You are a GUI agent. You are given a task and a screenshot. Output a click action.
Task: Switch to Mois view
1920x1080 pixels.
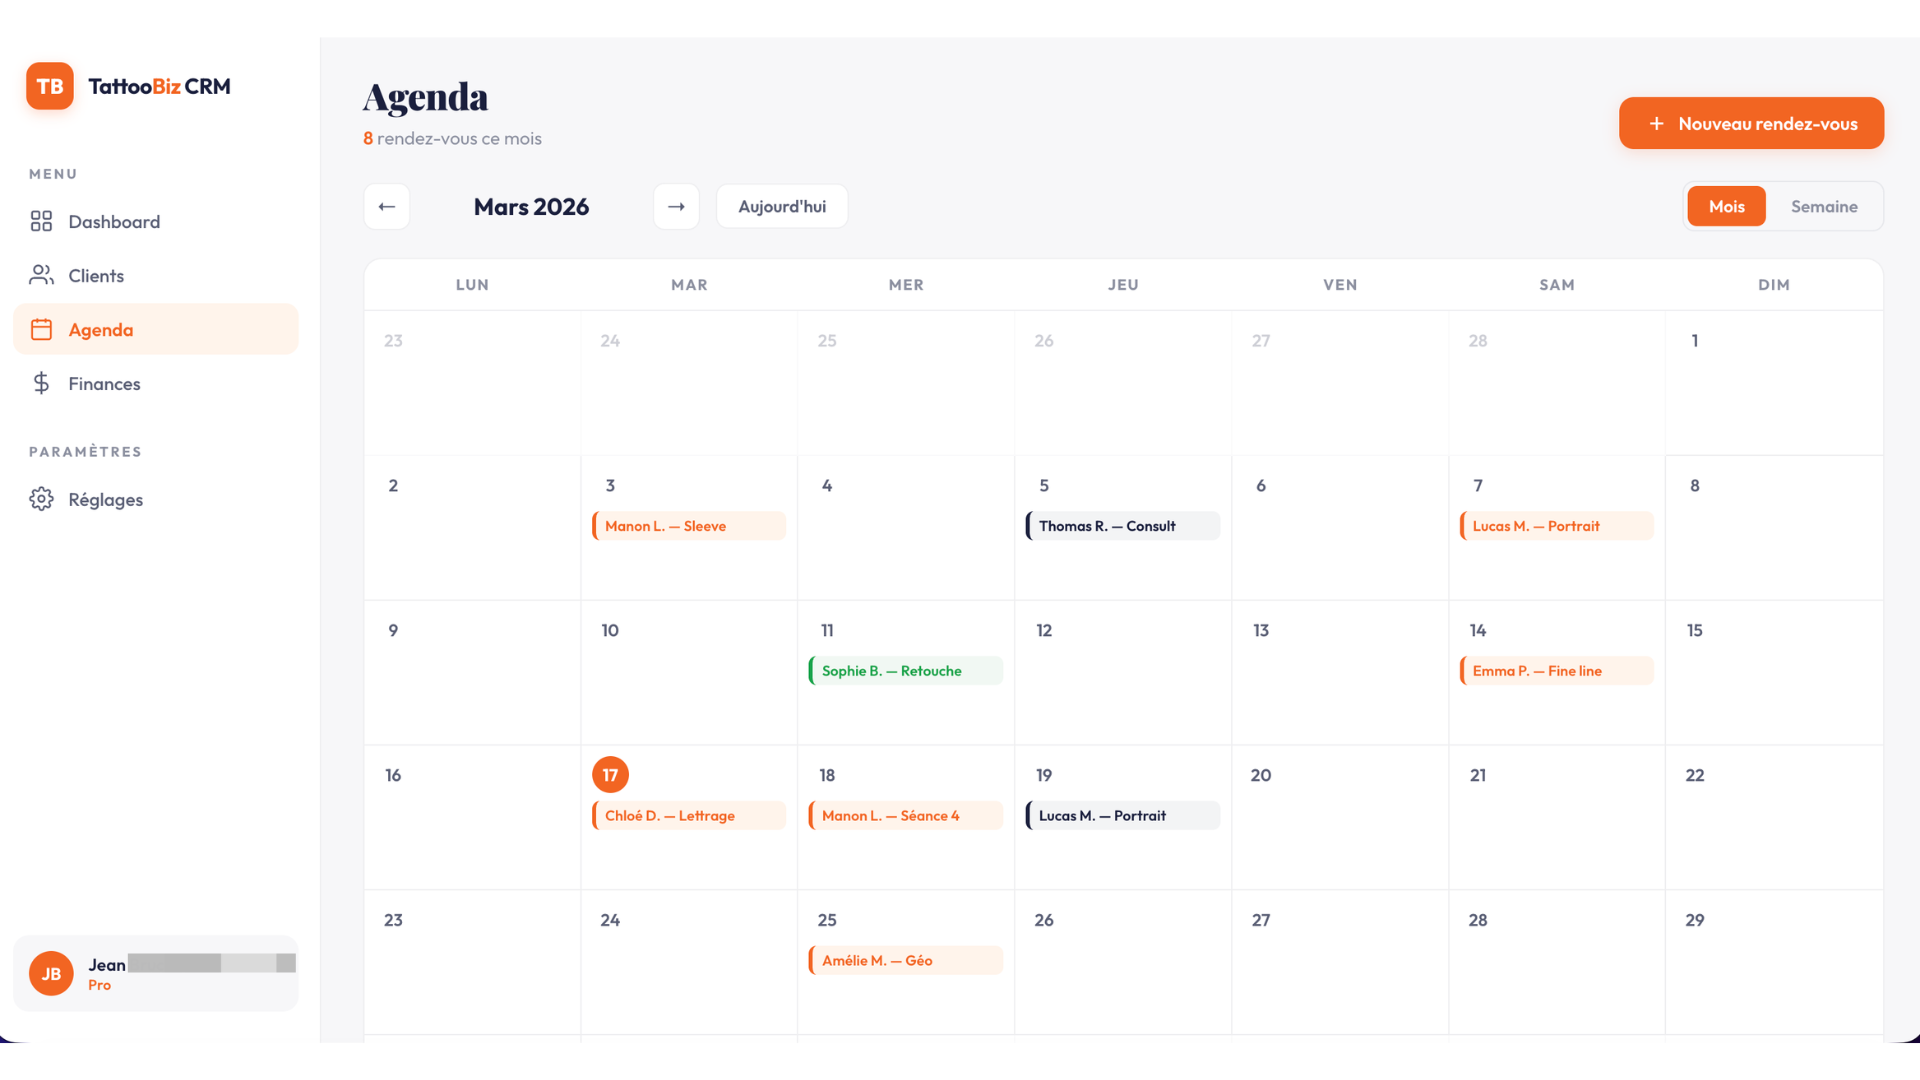1726,206
